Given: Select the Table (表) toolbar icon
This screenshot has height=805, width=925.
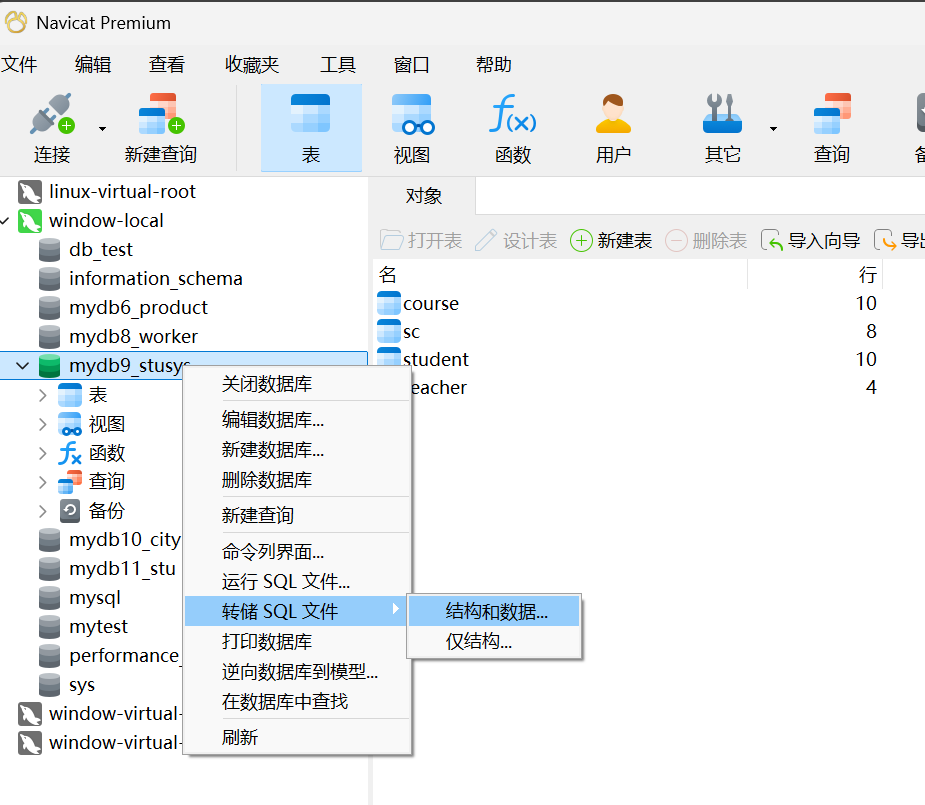Looking at the screenshot, I should click(x=311, y=113).
